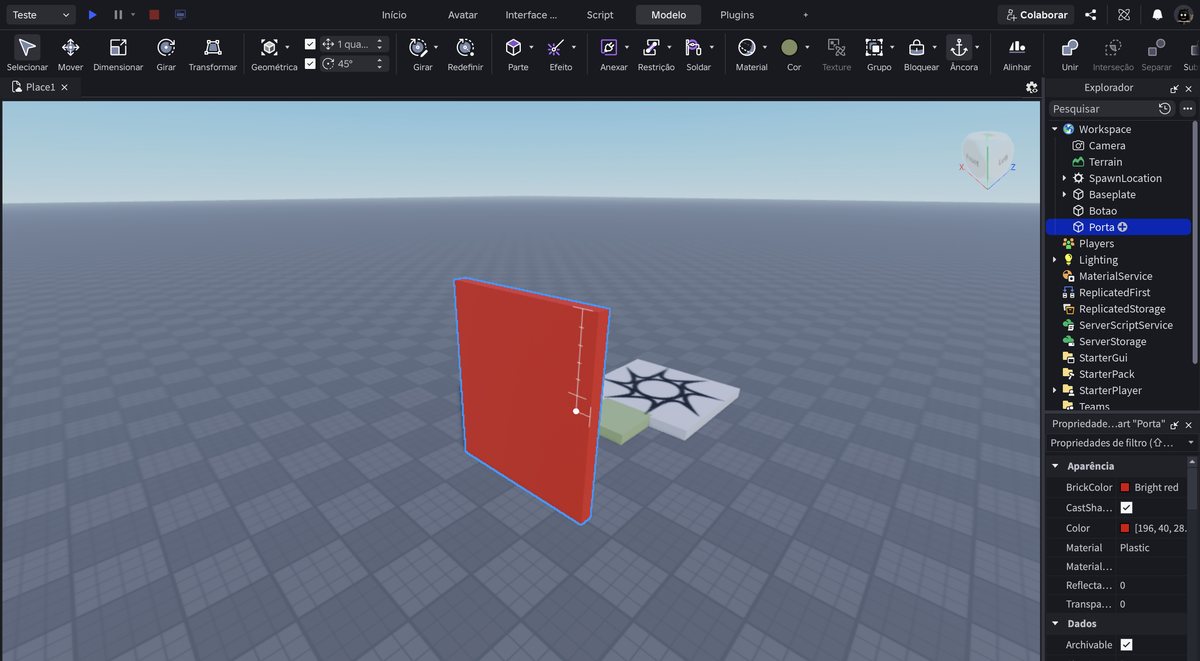Click the Pesquisar search field
This screenshot has height=661, width=1200.
(1101, 108)
